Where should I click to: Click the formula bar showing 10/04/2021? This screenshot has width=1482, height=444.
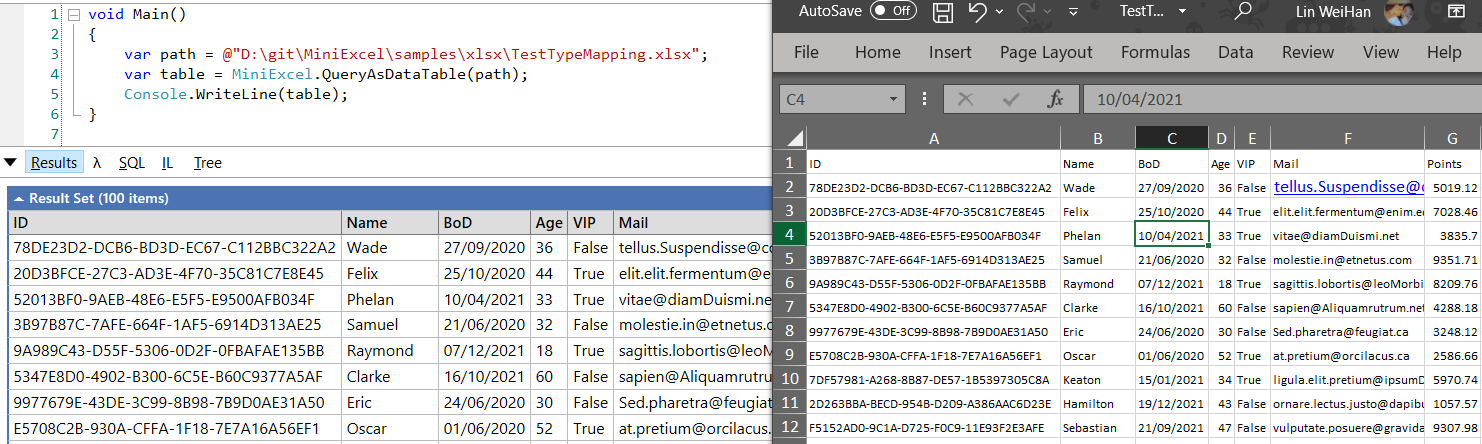click(x=1280, y=99)
